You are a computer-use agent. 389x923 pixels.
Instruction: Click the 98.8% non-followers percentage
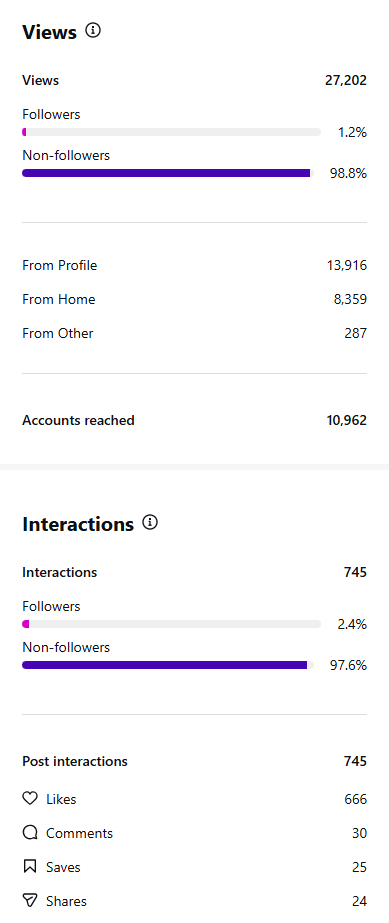(x=348, y=174)
